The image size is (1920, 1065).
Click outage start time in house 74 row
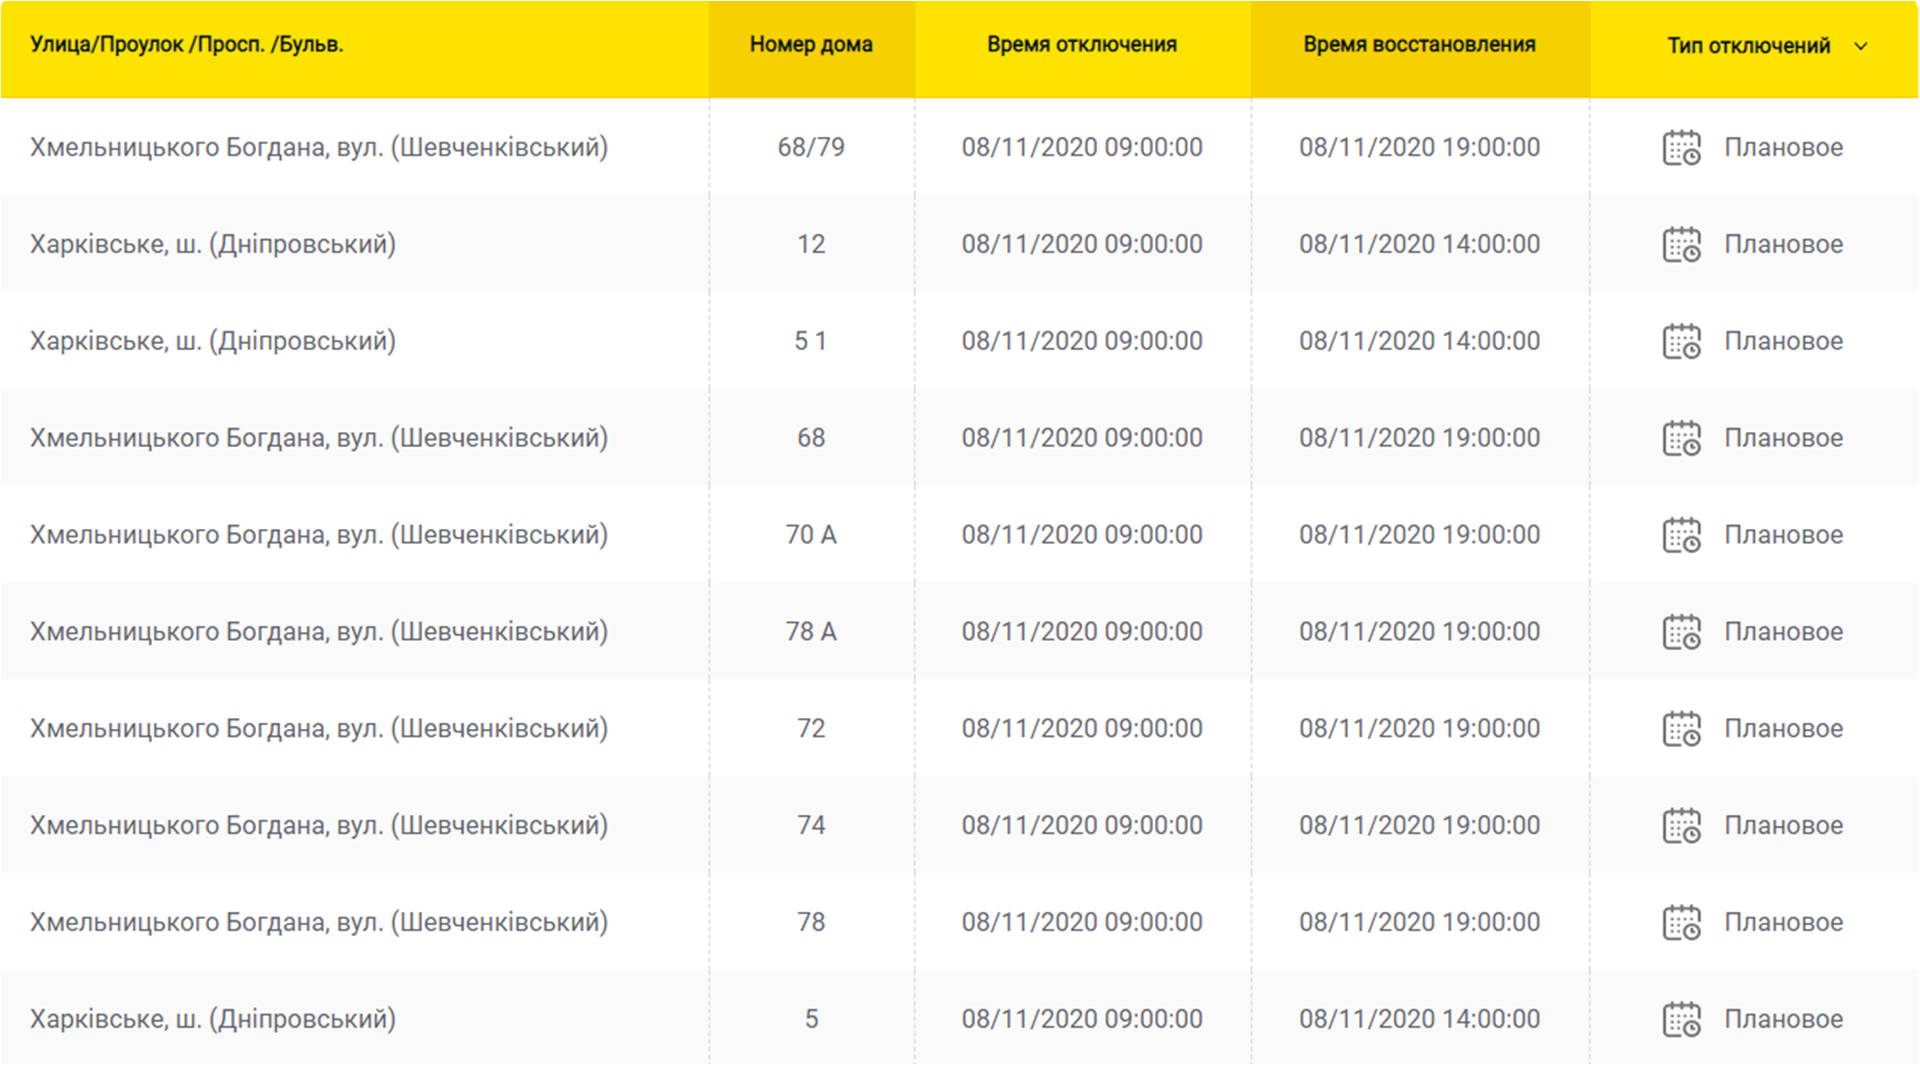[x=1082, y=826]
